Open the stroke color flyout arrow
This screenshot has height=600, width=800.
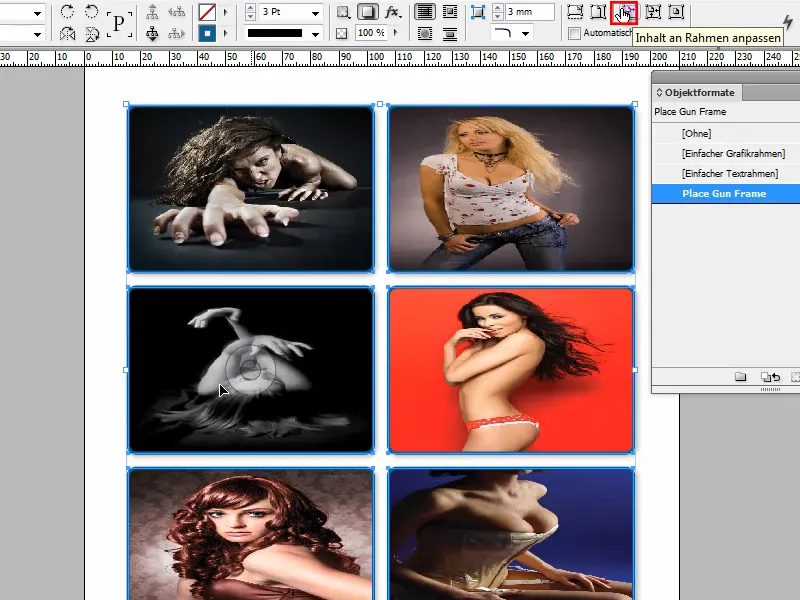tap(226, 34)
